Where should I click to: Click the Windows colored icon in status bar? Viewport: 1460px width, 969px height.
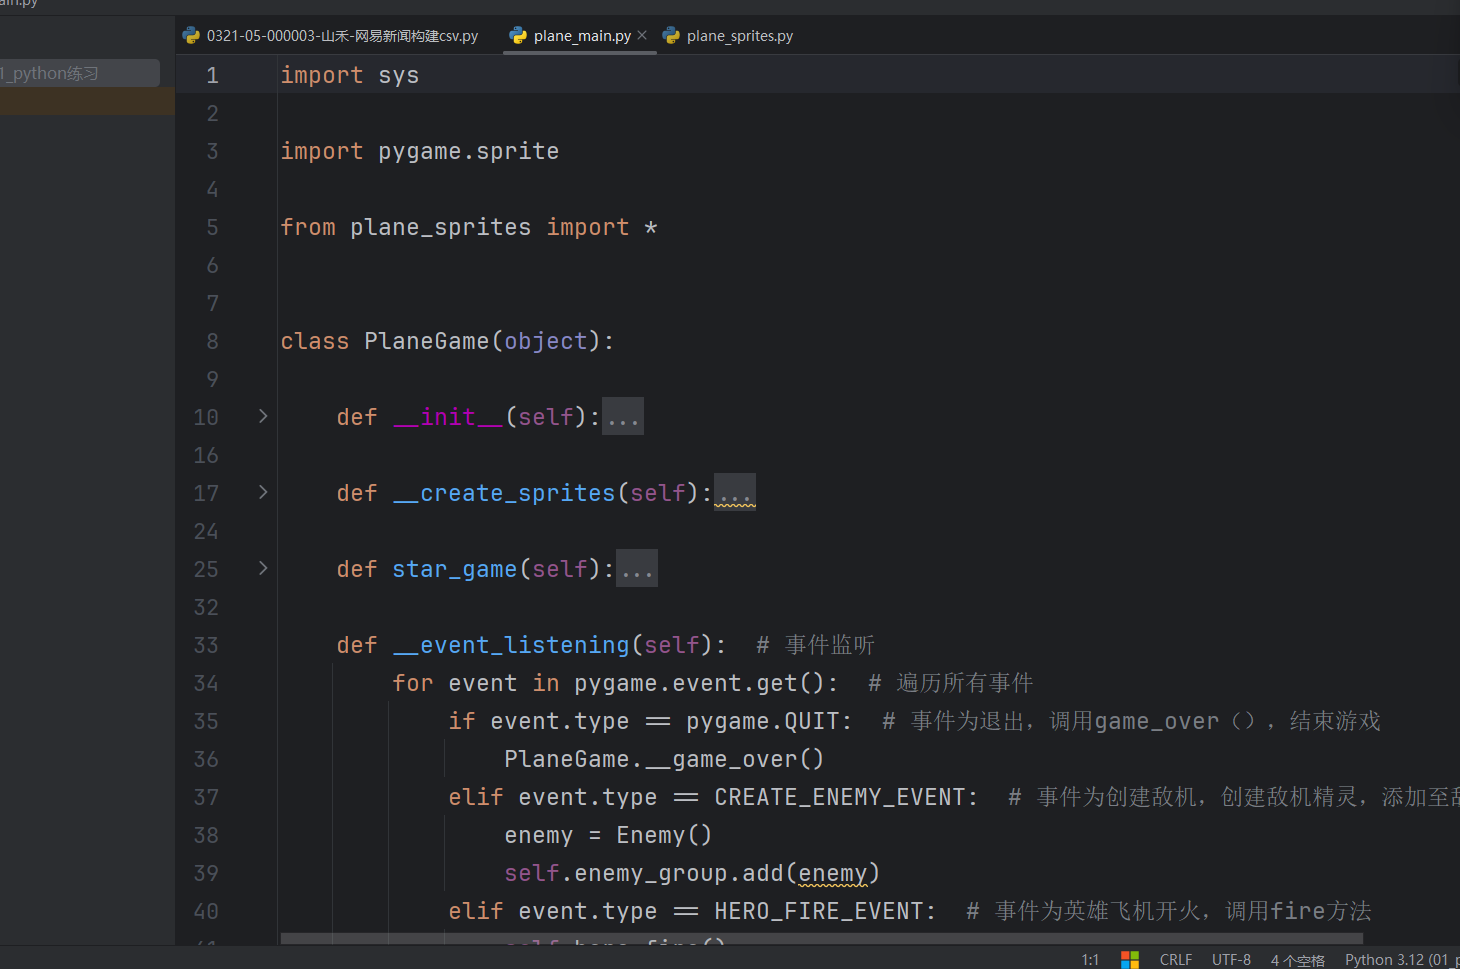[1130, 959]
